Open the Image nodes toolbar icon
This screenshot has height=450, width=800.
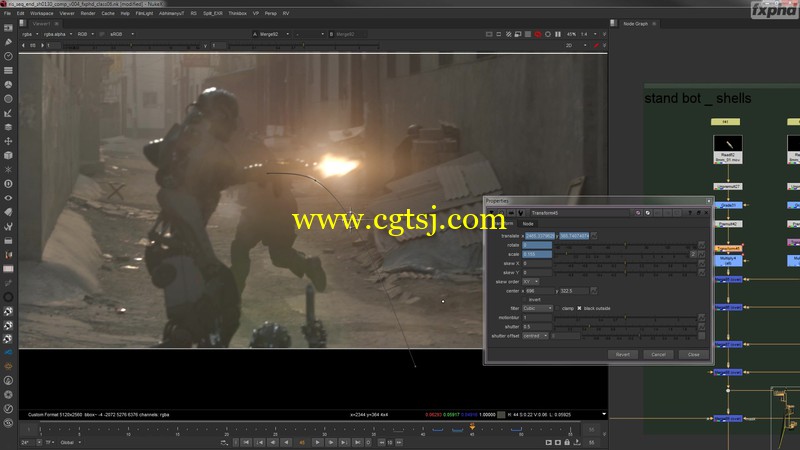tap(8, 28)
